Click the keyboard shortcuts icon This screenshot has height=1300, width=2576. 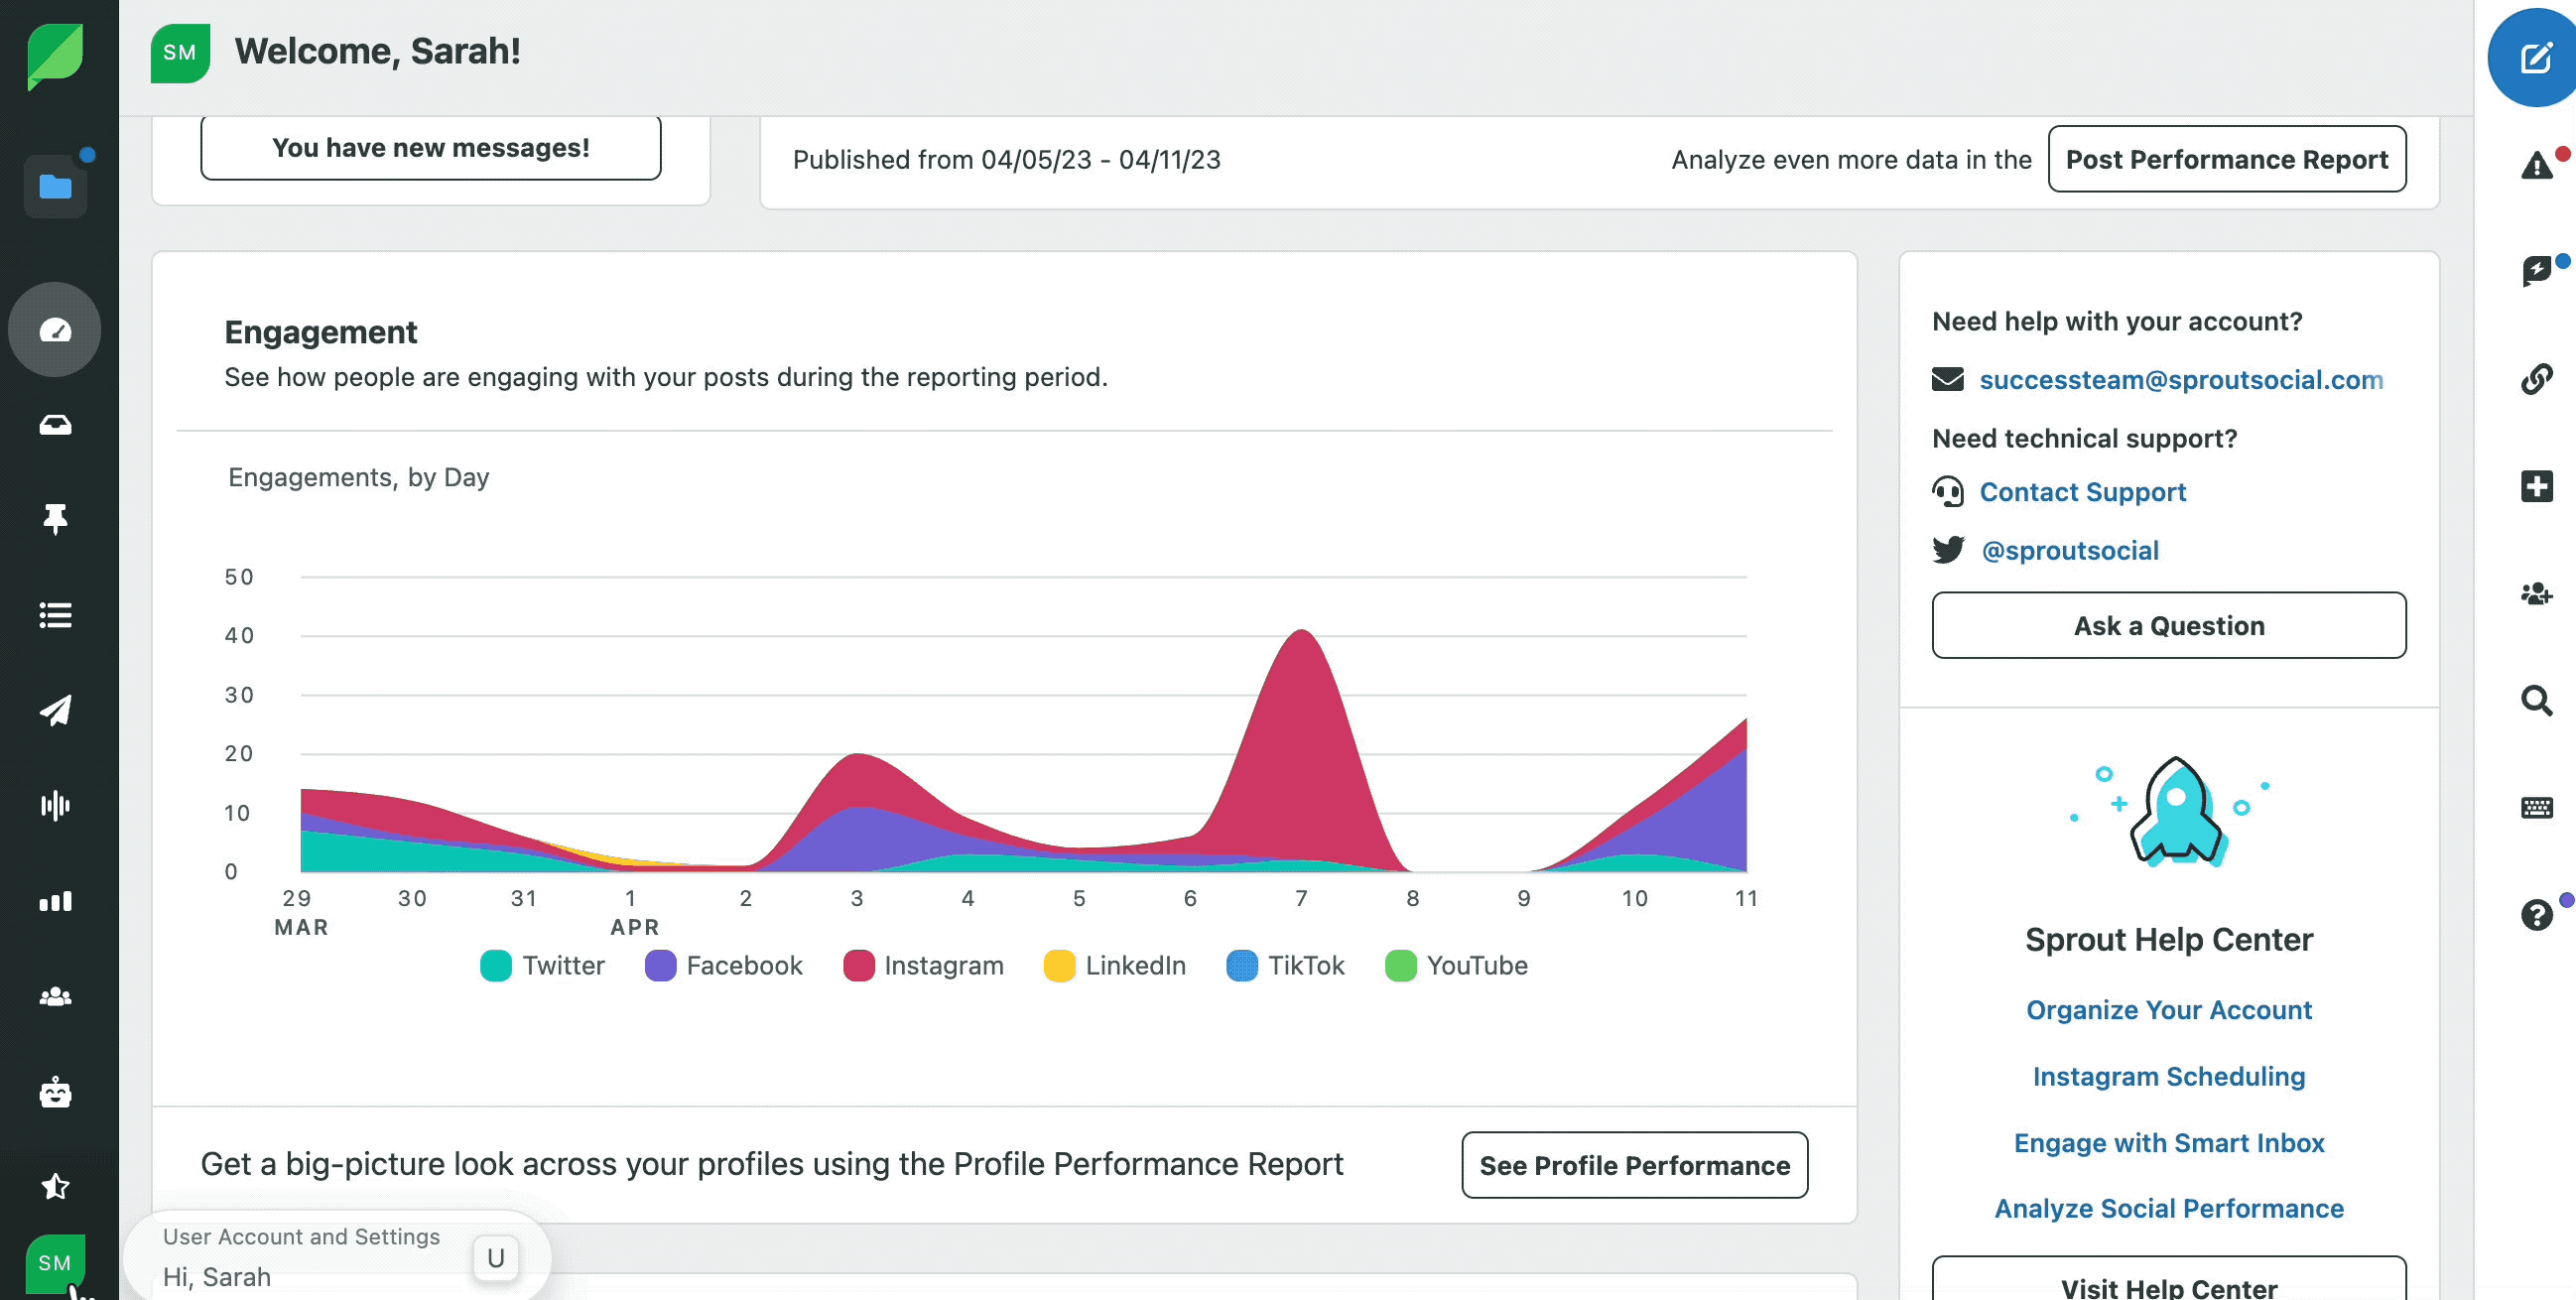tap(2537, 808)
